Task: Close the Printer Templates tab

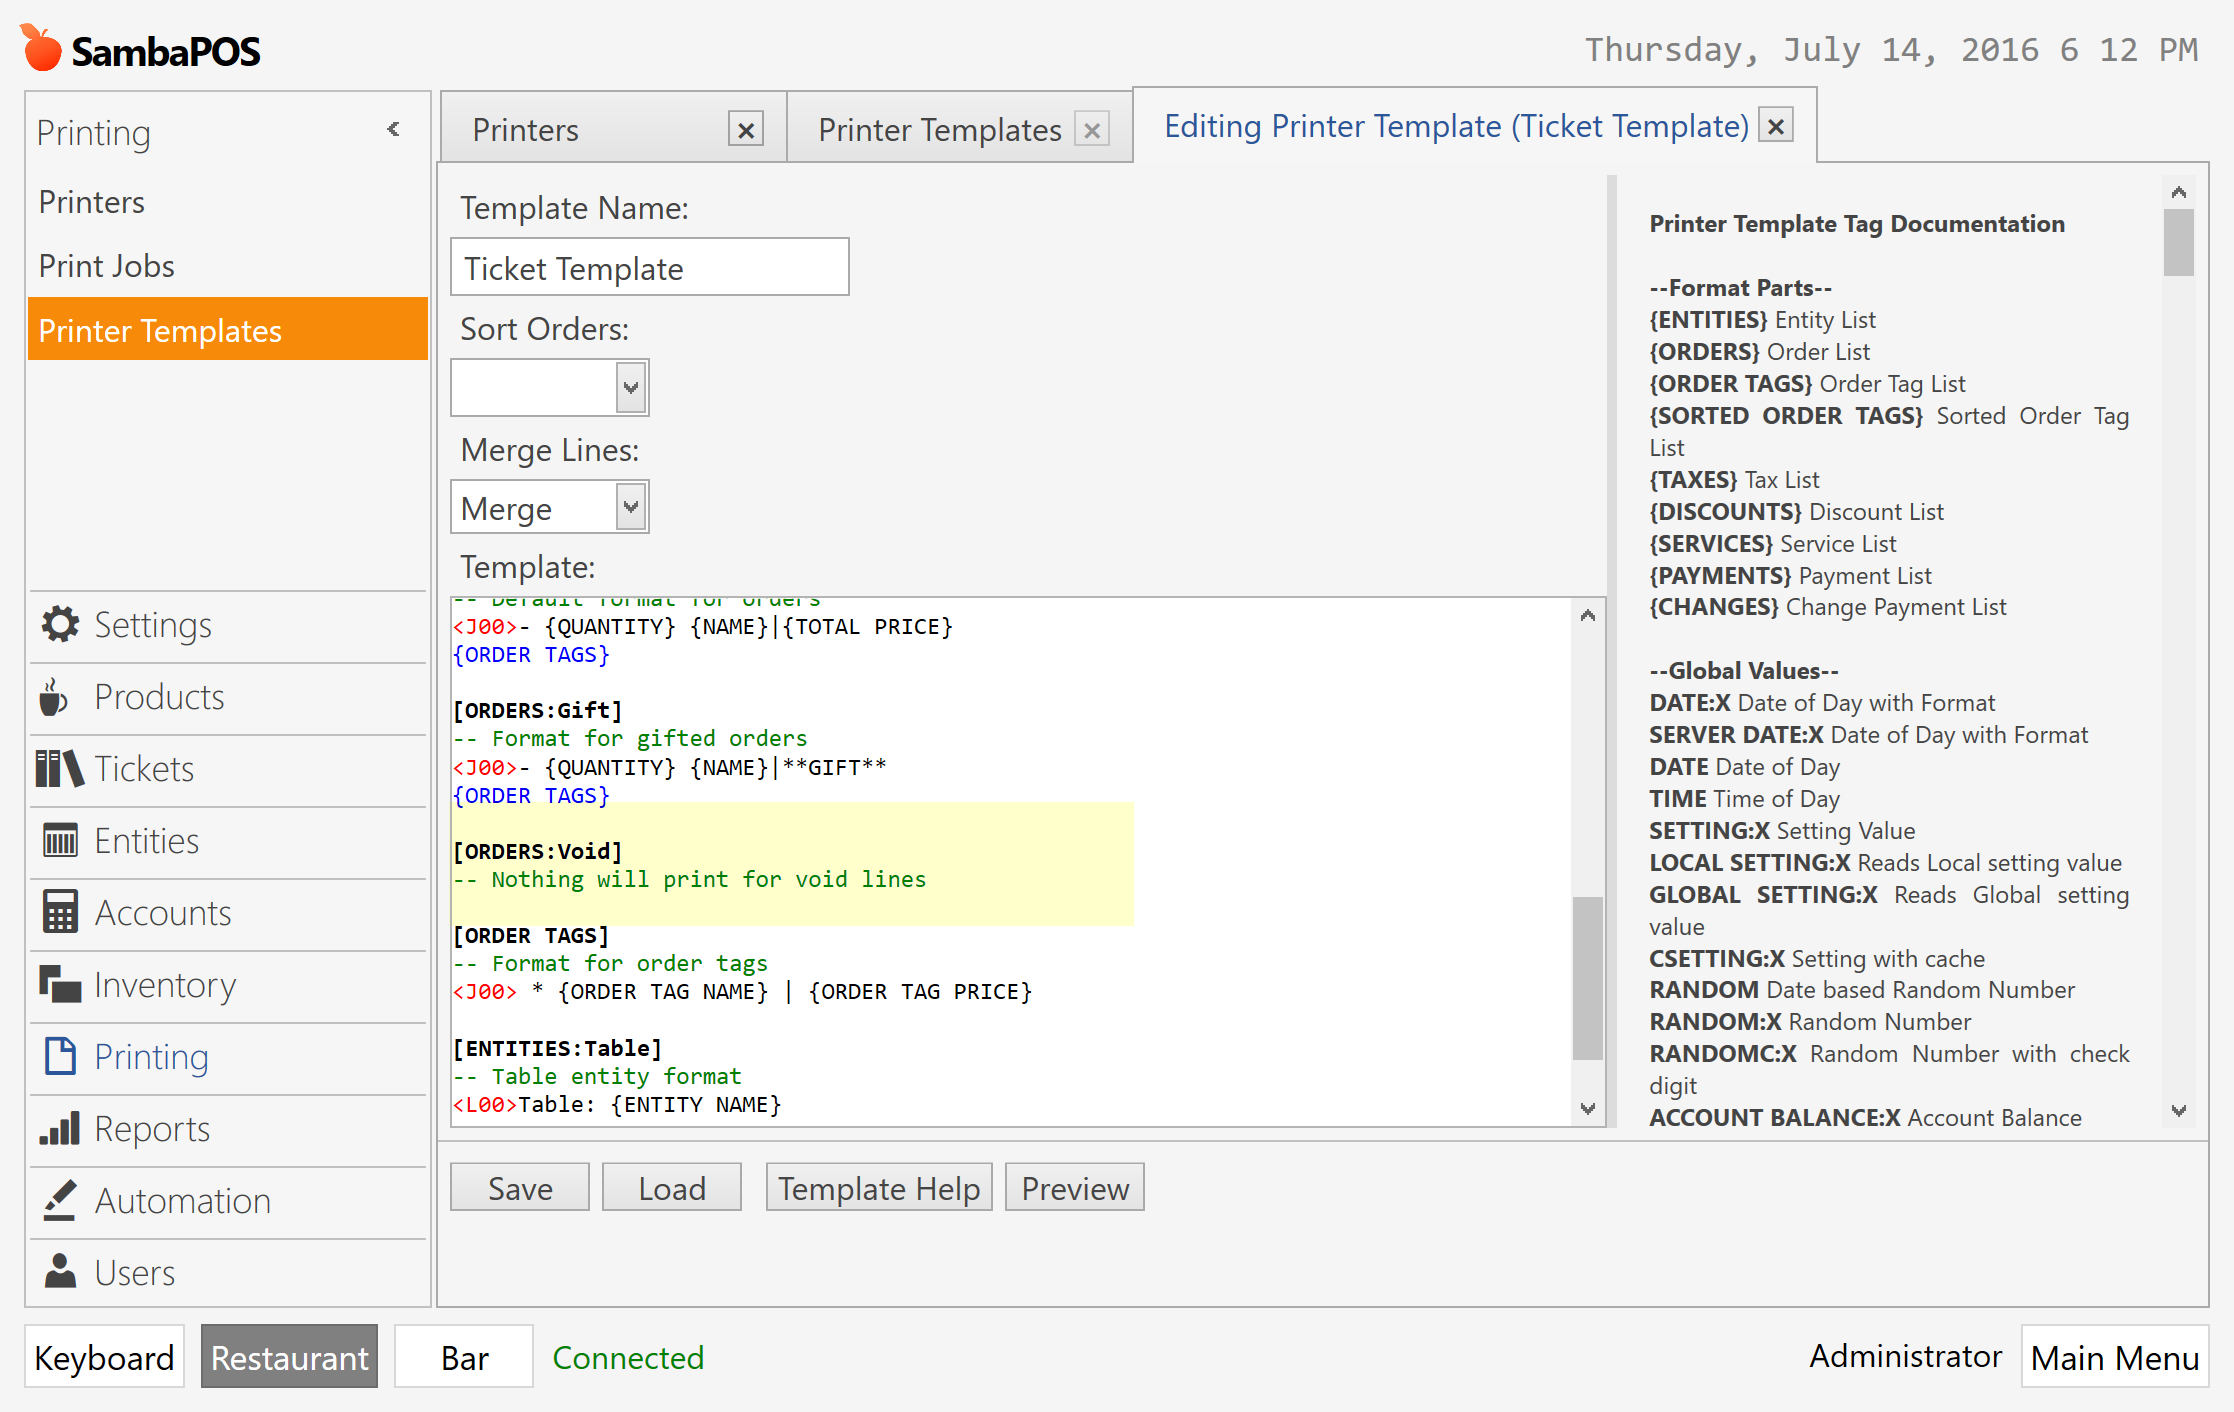Action: click(1092, 129)
